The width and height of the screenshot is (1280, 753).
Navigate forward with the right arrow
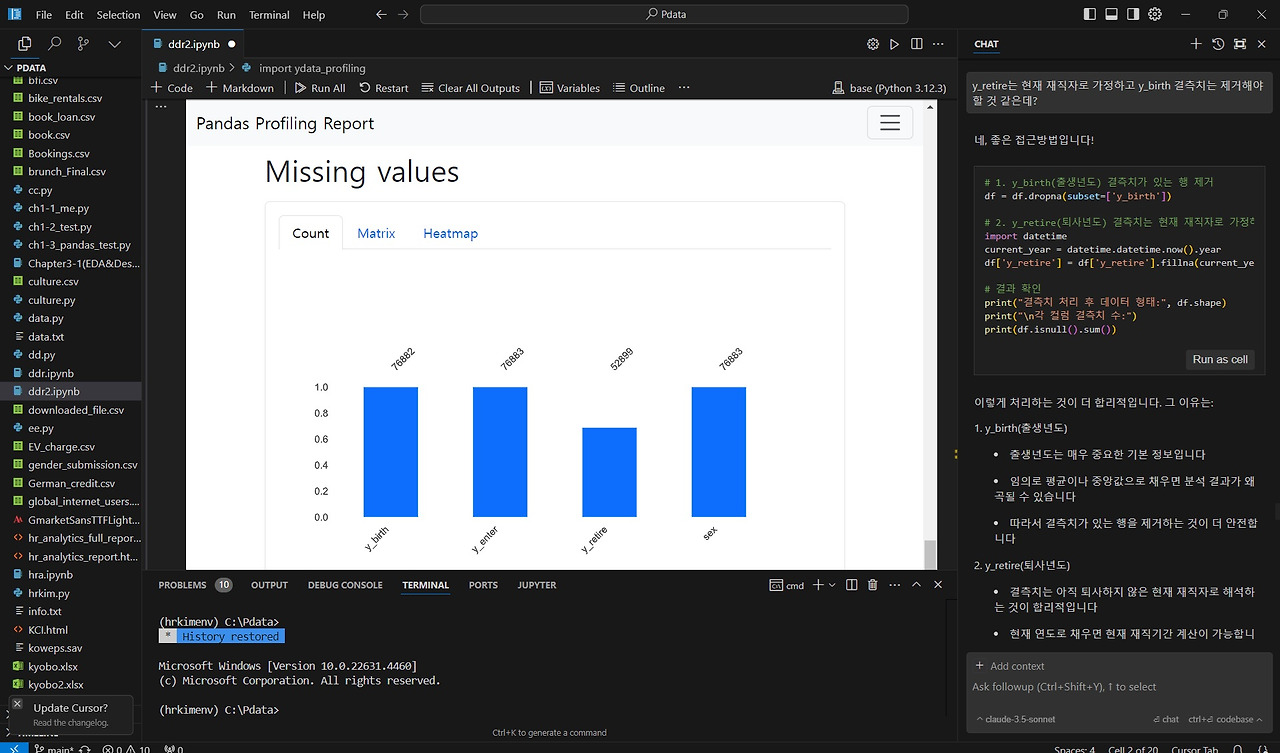click(x=403, y=15)
